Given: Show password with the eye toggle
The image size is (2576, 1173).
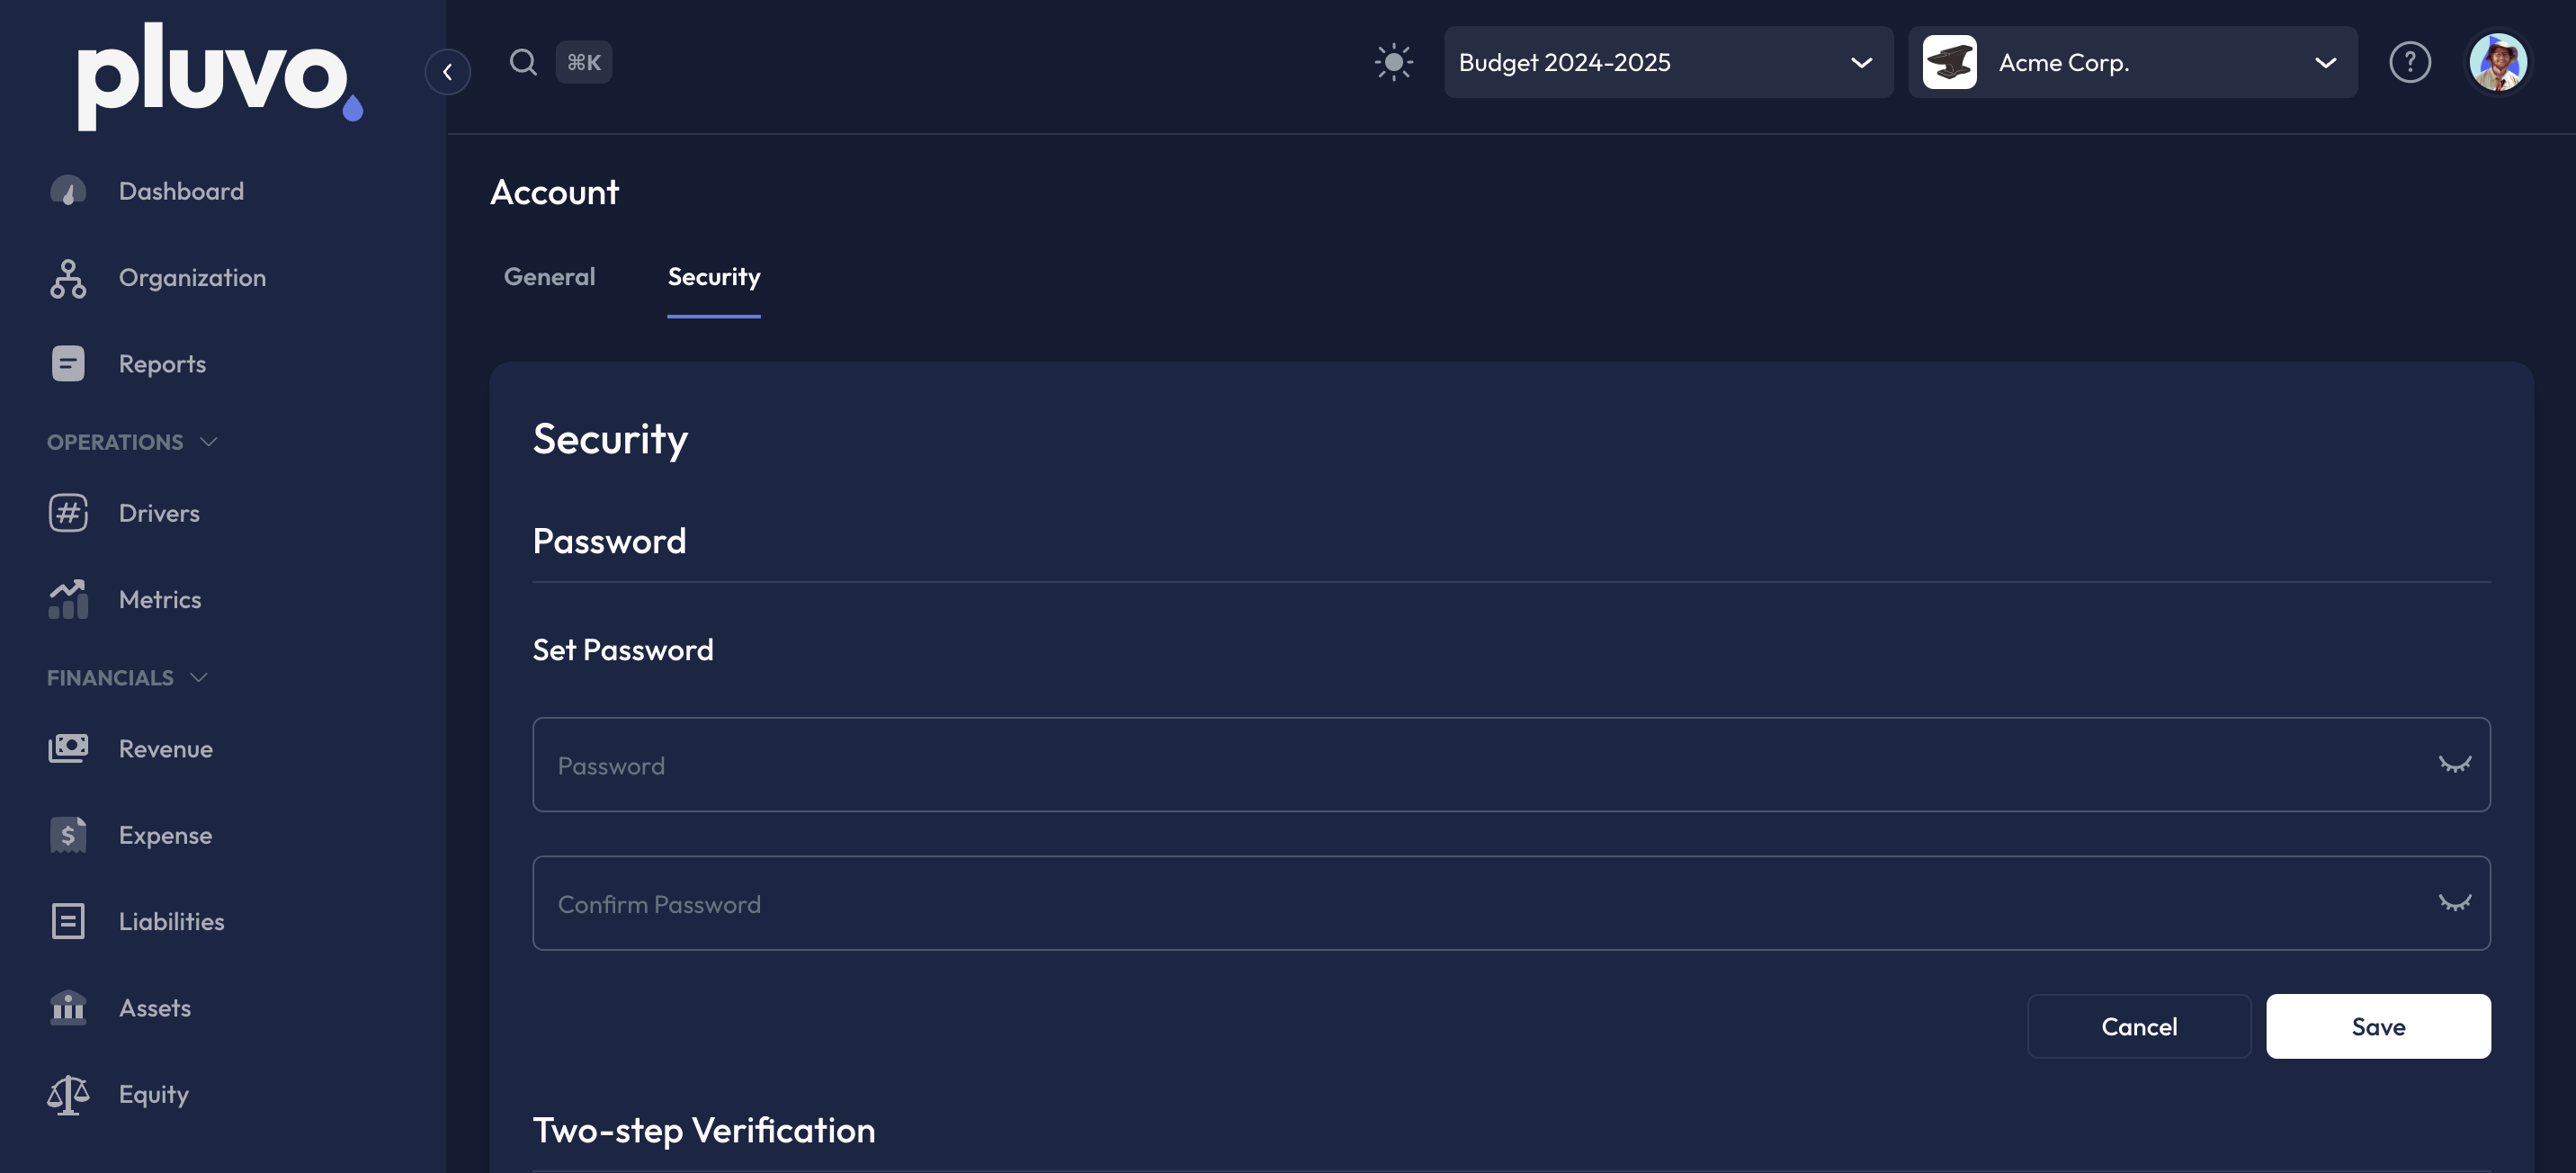Looking at the screenshot, I should coord(2454,765).
